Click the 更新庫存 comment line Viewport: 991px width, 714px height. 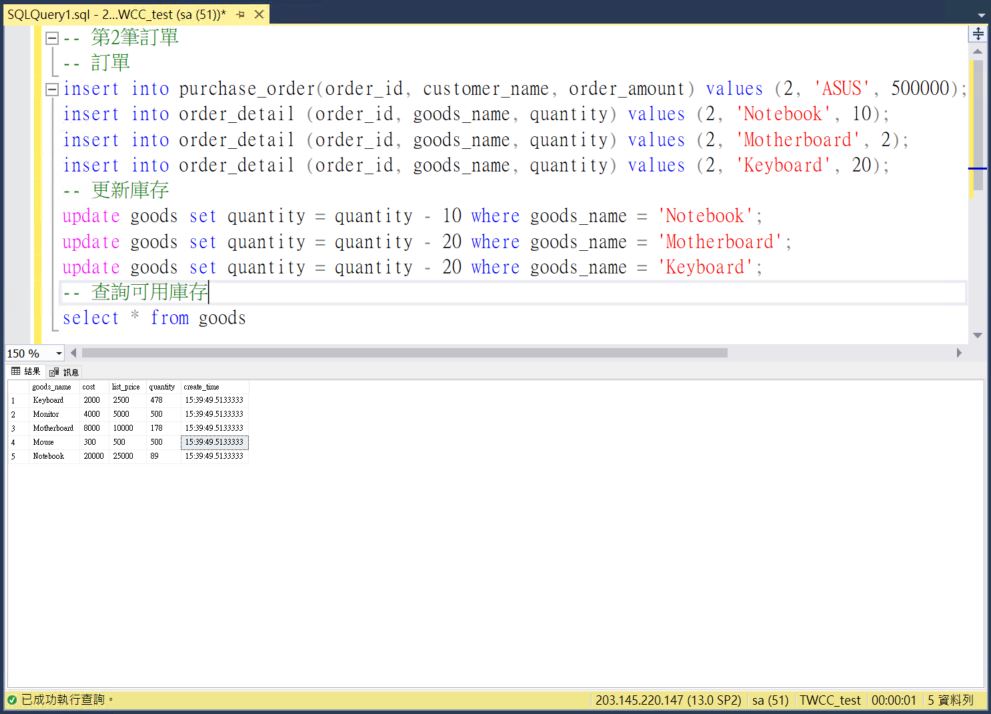pyautogui.click(x=116, y=190)
